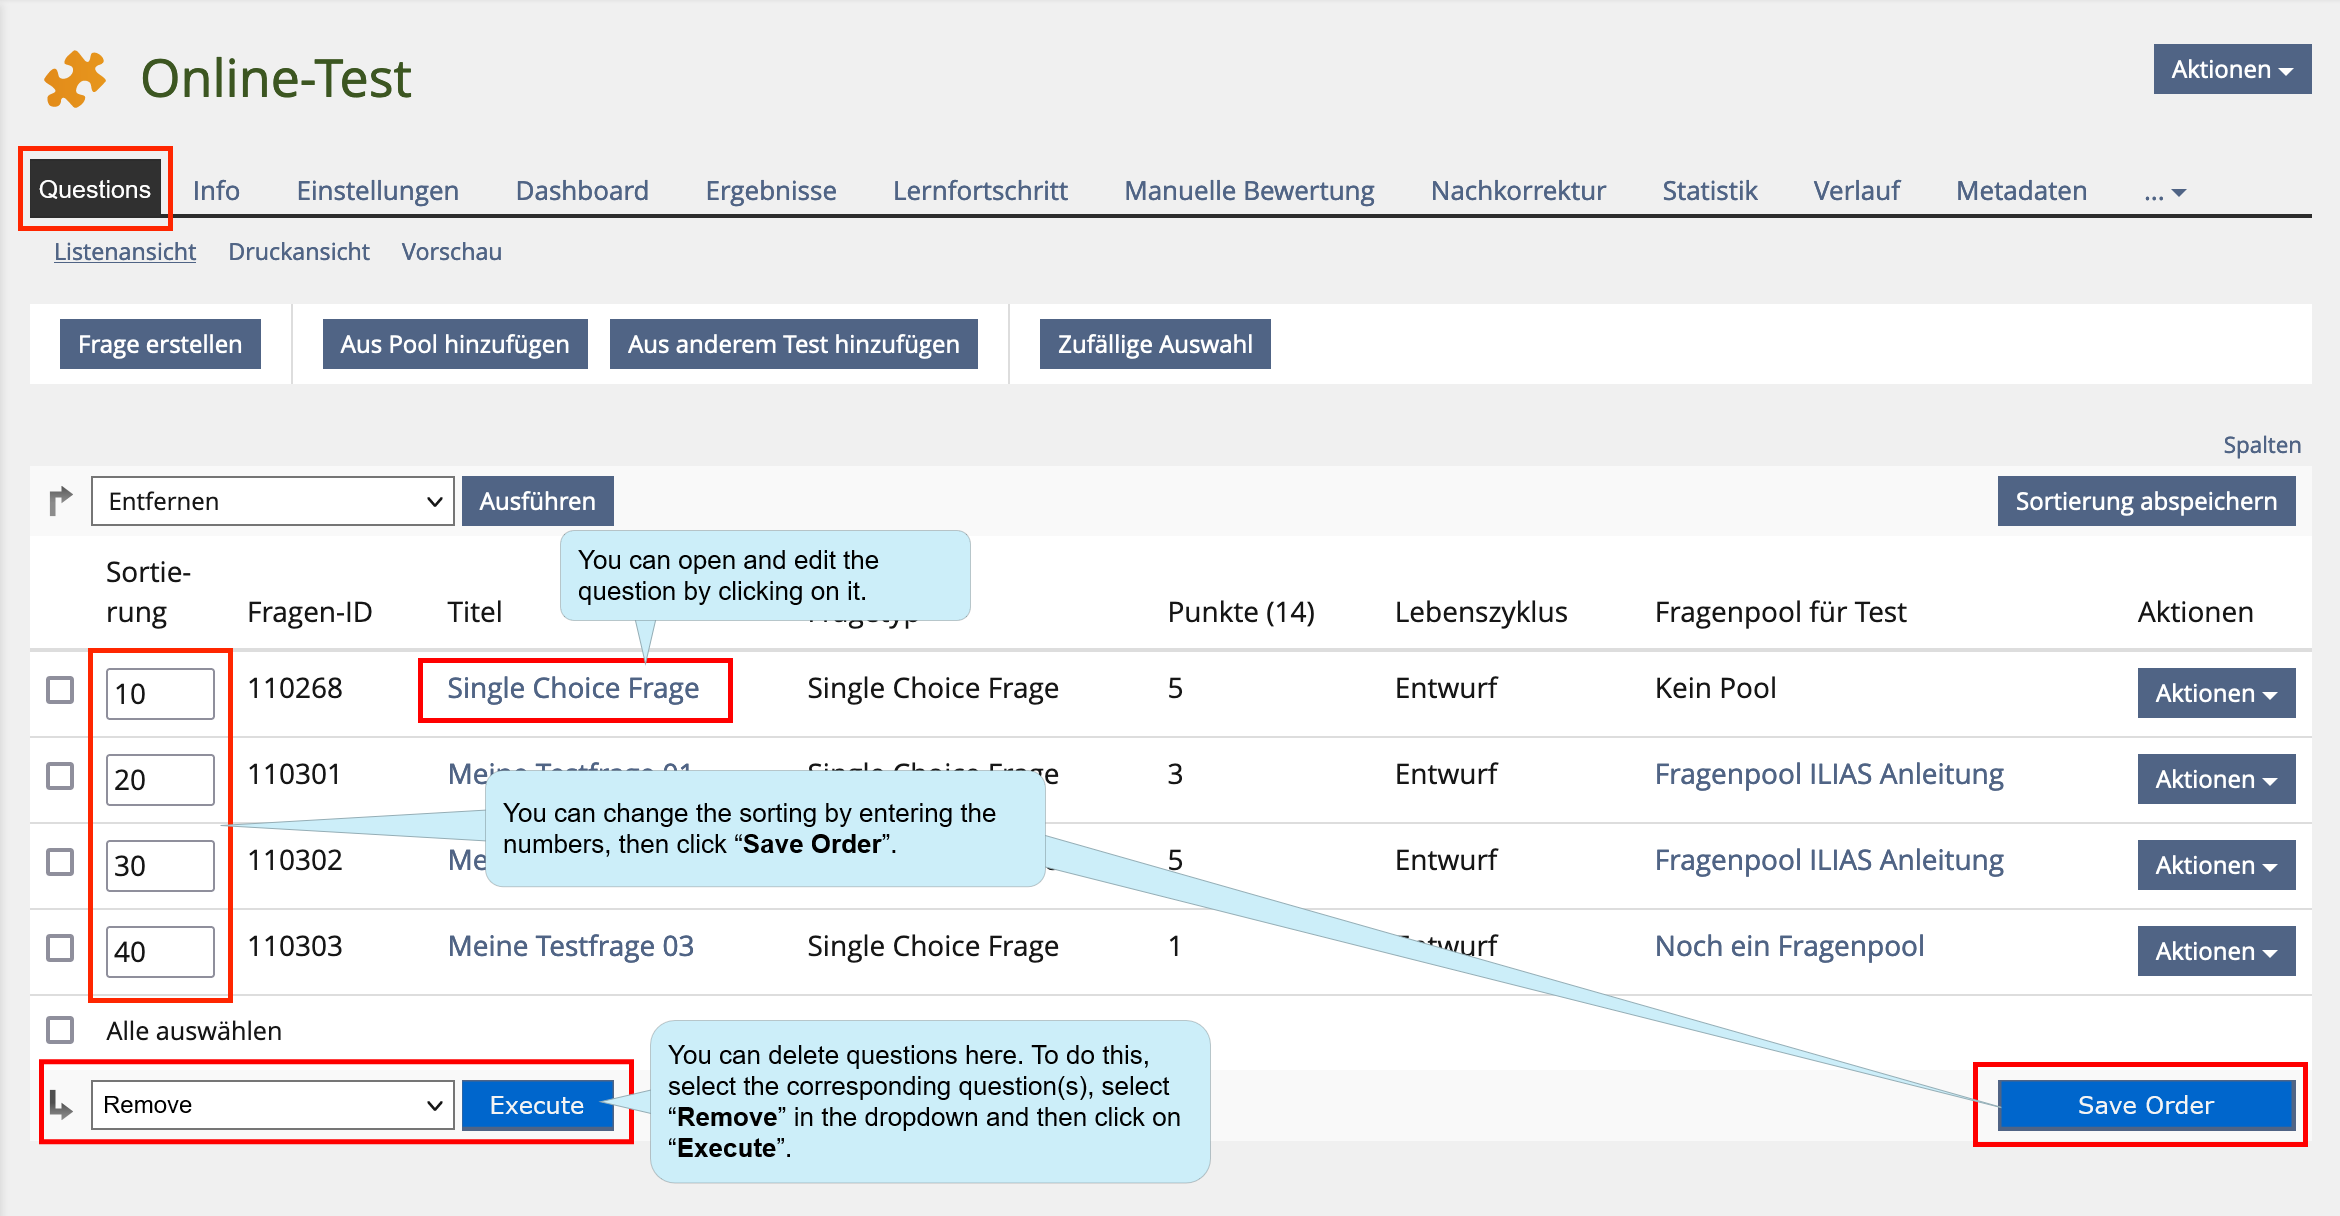
Task: Click the sorting field containing 30
Action: pos(160,865)
